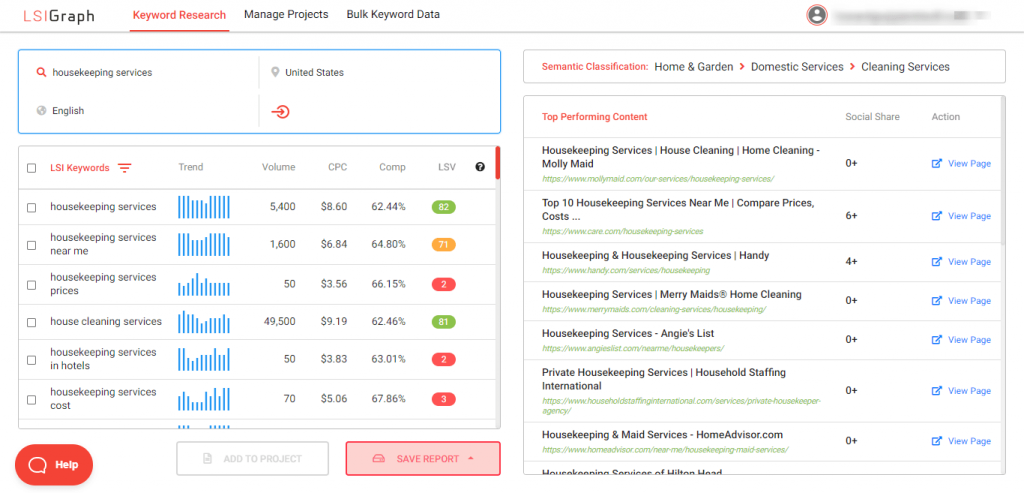The height and width of the screenshot is (493, 1024).
Task: Click the keyword table red scrollbar
Action: (x=498, y=163)
